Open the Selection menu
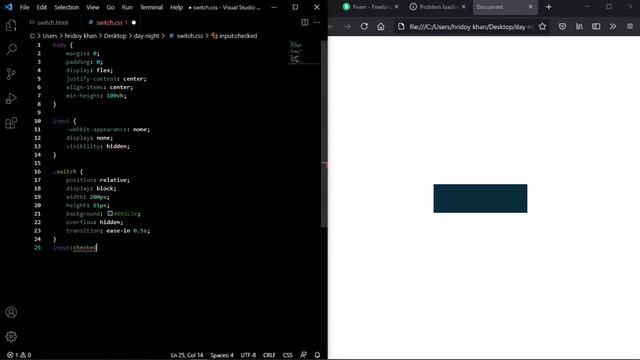 tap(67, 7)
